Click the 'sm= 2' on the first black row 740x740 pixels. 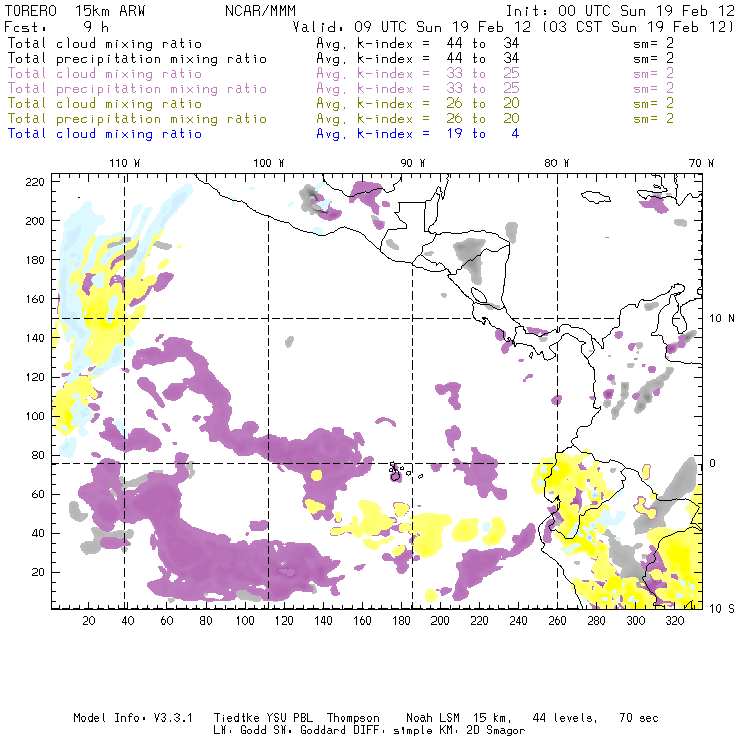(653, 43)
